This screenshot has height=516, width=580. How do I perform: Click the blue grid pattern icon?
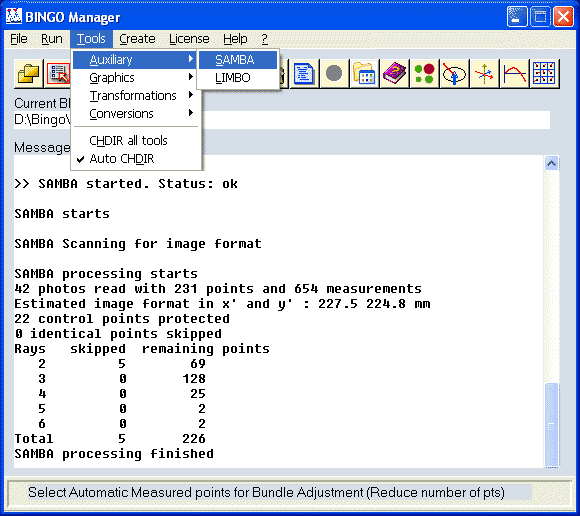[544, 74]
